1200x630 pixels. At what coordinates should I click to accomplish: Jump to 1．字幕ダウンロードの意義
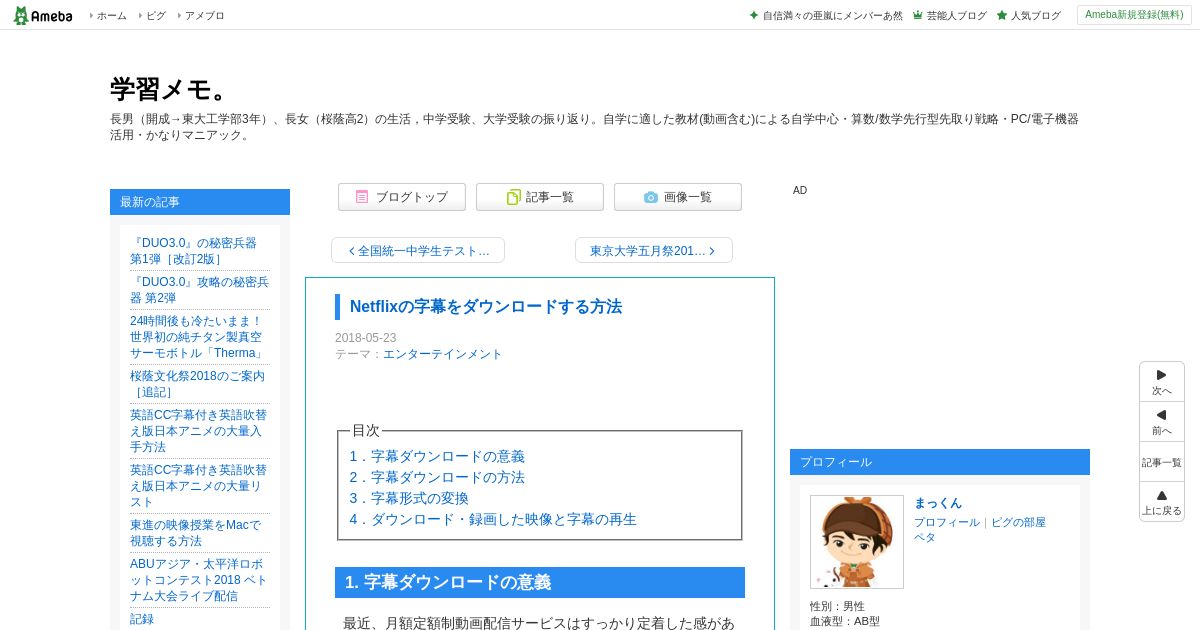(437, 456)
